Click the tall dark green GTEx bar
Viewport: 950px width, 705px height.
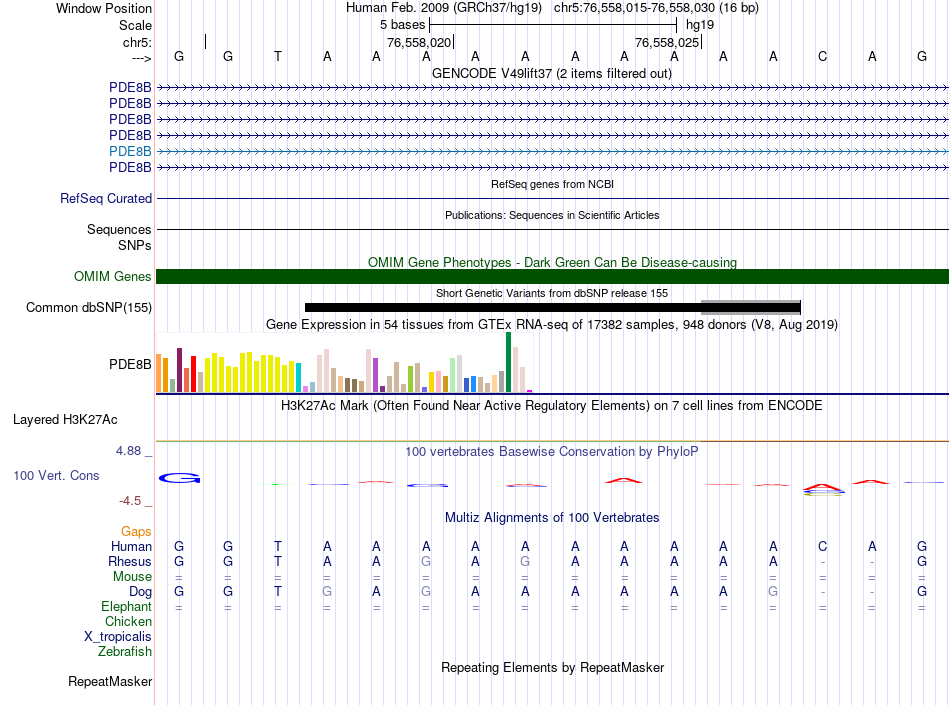(508, 362)
